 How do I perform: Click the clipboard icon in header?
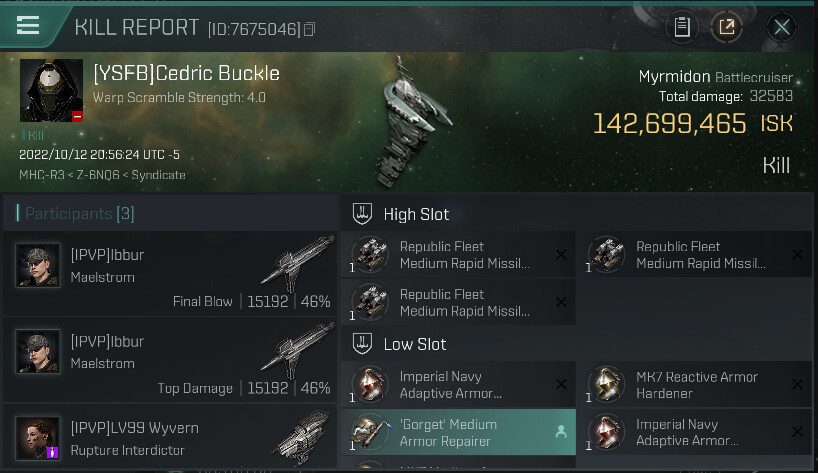point(683,27)
